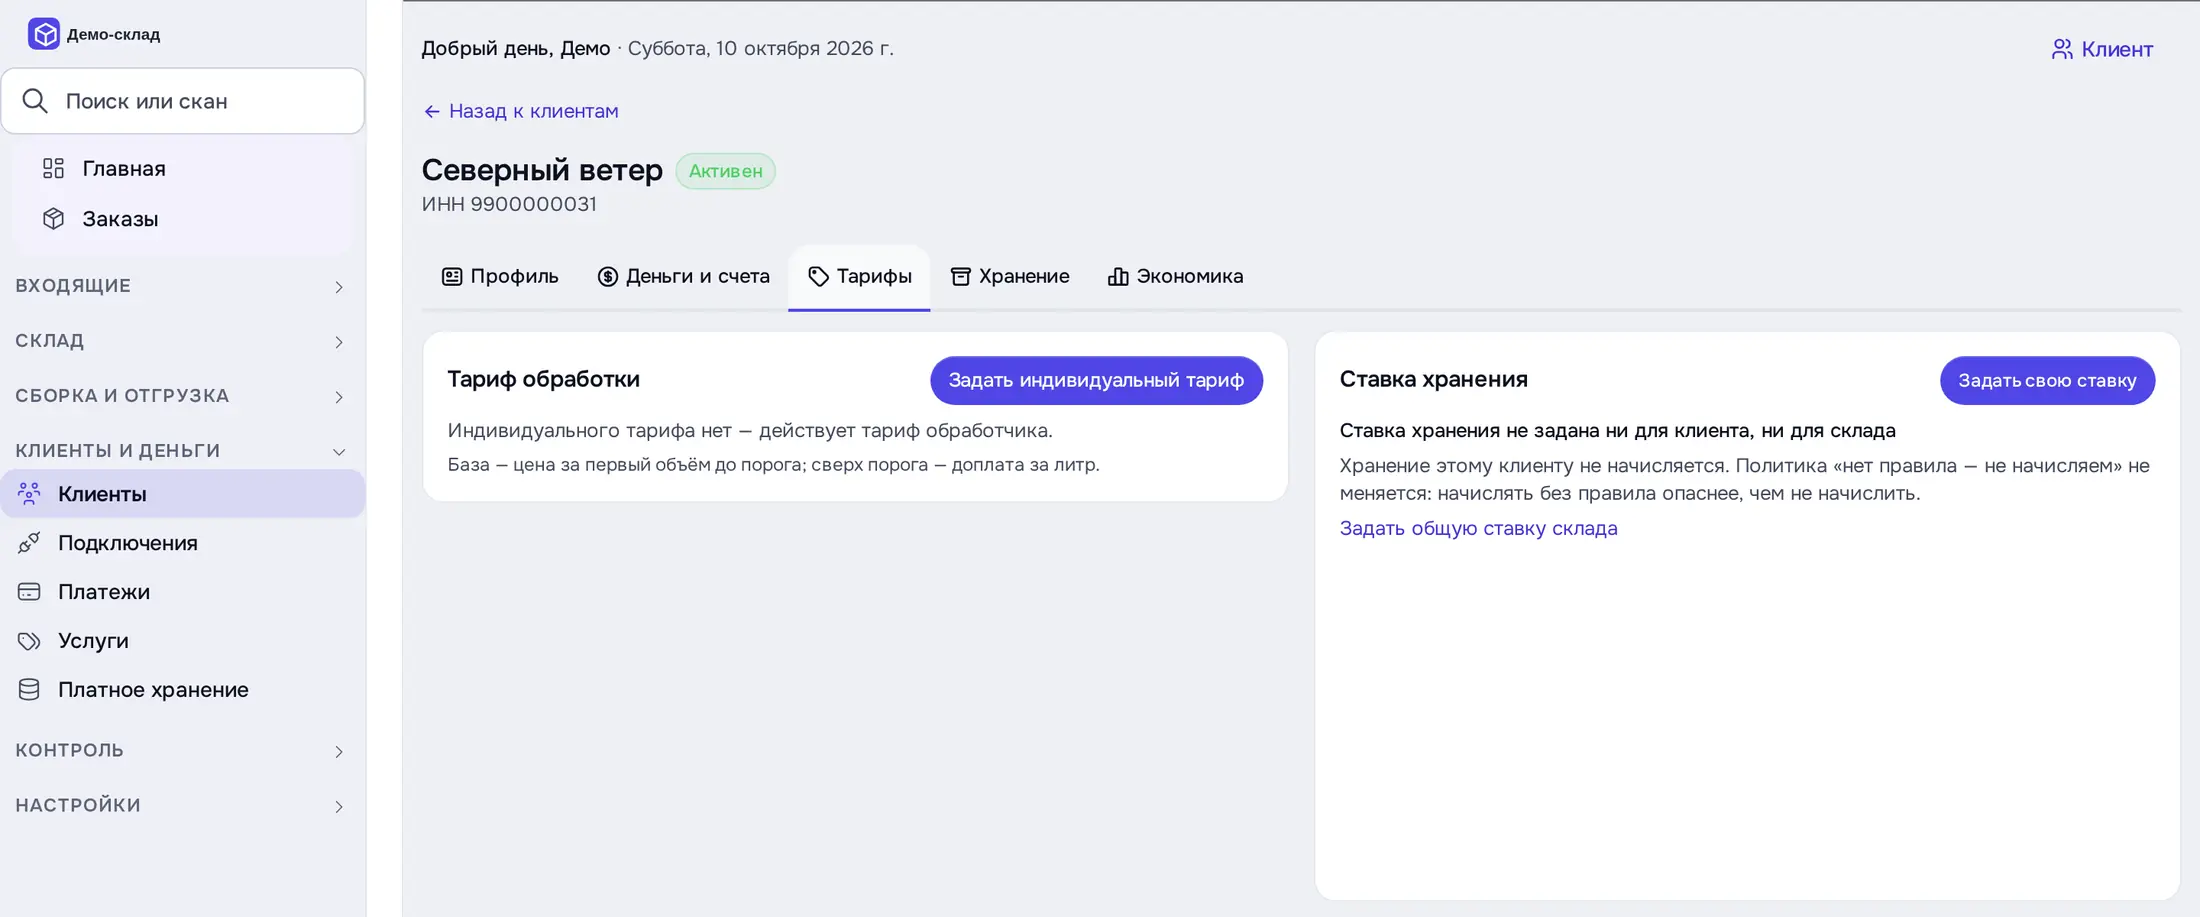Click the Профиль ID card icon
The height and width of the screenshot is (917, 2200).
pyautogui.click(x=452, y=276)
